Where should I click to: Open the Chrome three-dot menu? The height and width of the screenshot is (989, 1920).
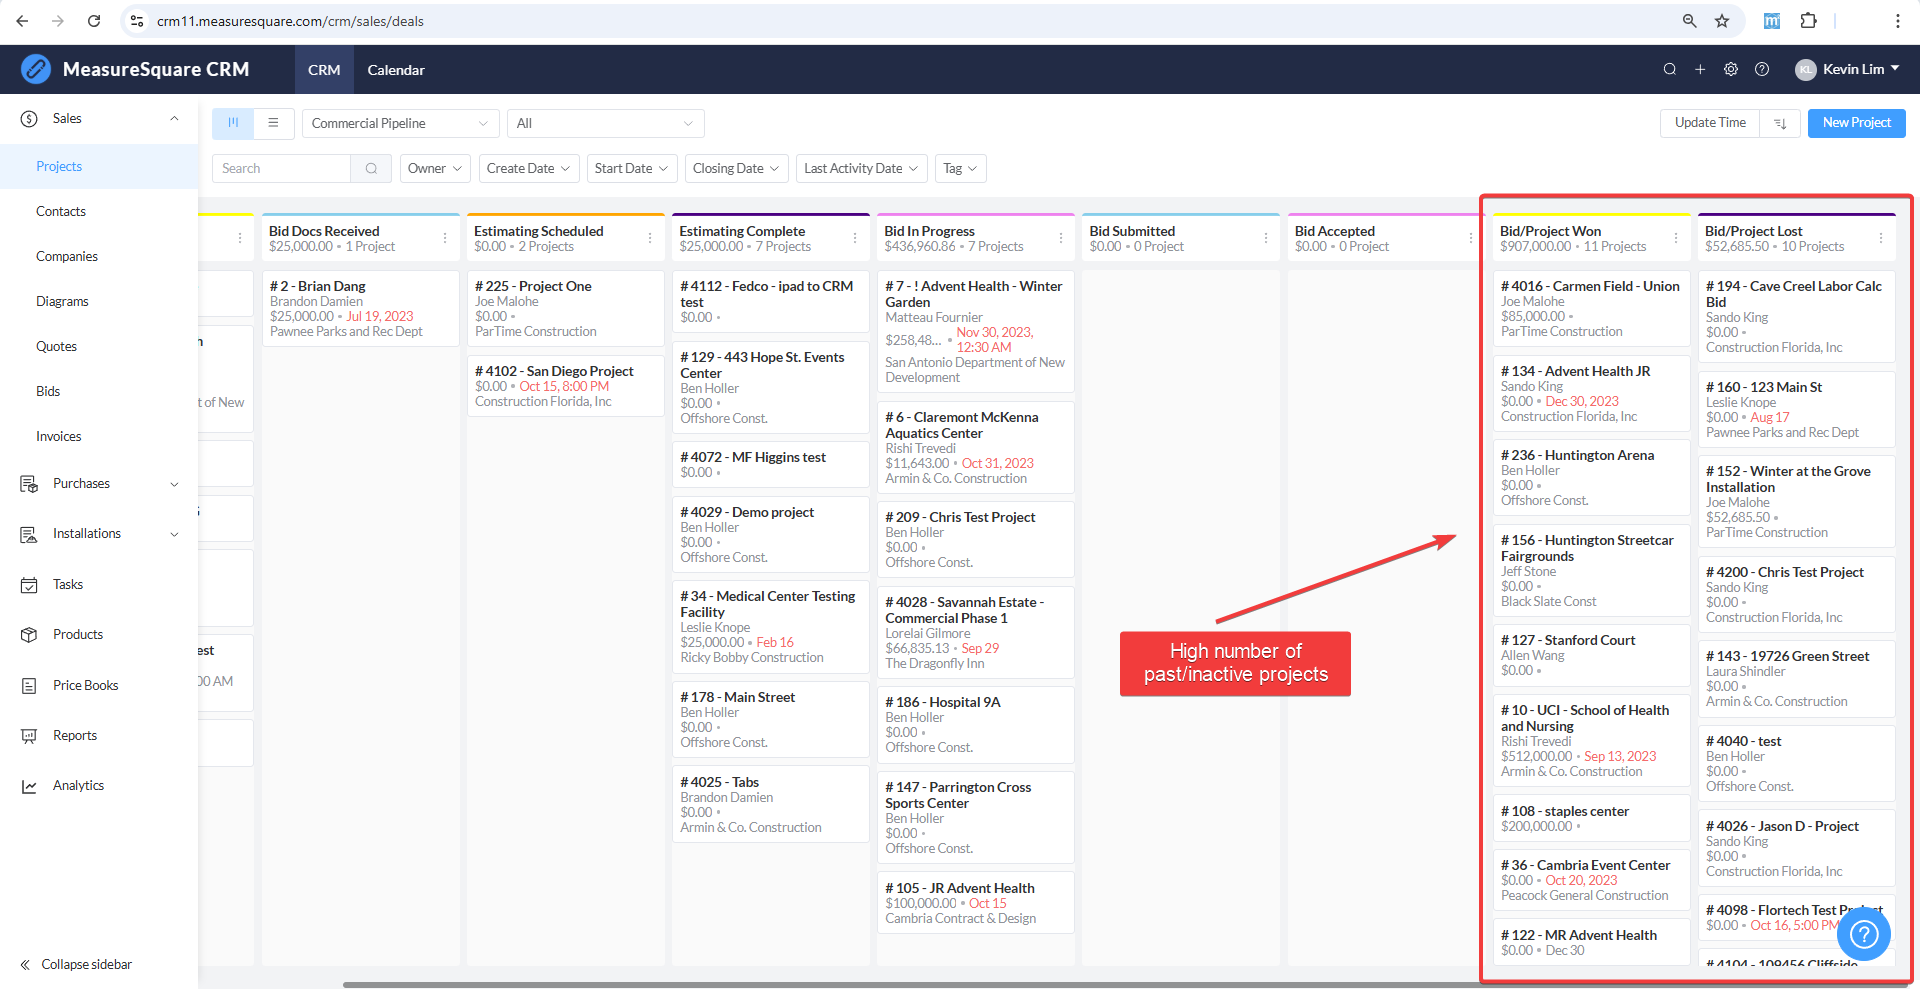pyautogui.click(x=1897, y=21)
